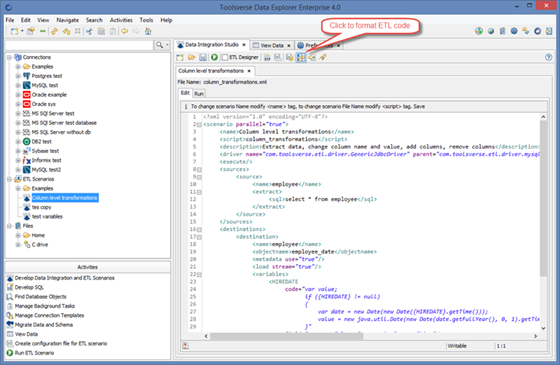The height and width of the screenshot is (365, 560).
Task: Click Develop Data Integration and ETL Scenarios
Action: [65, 278]
